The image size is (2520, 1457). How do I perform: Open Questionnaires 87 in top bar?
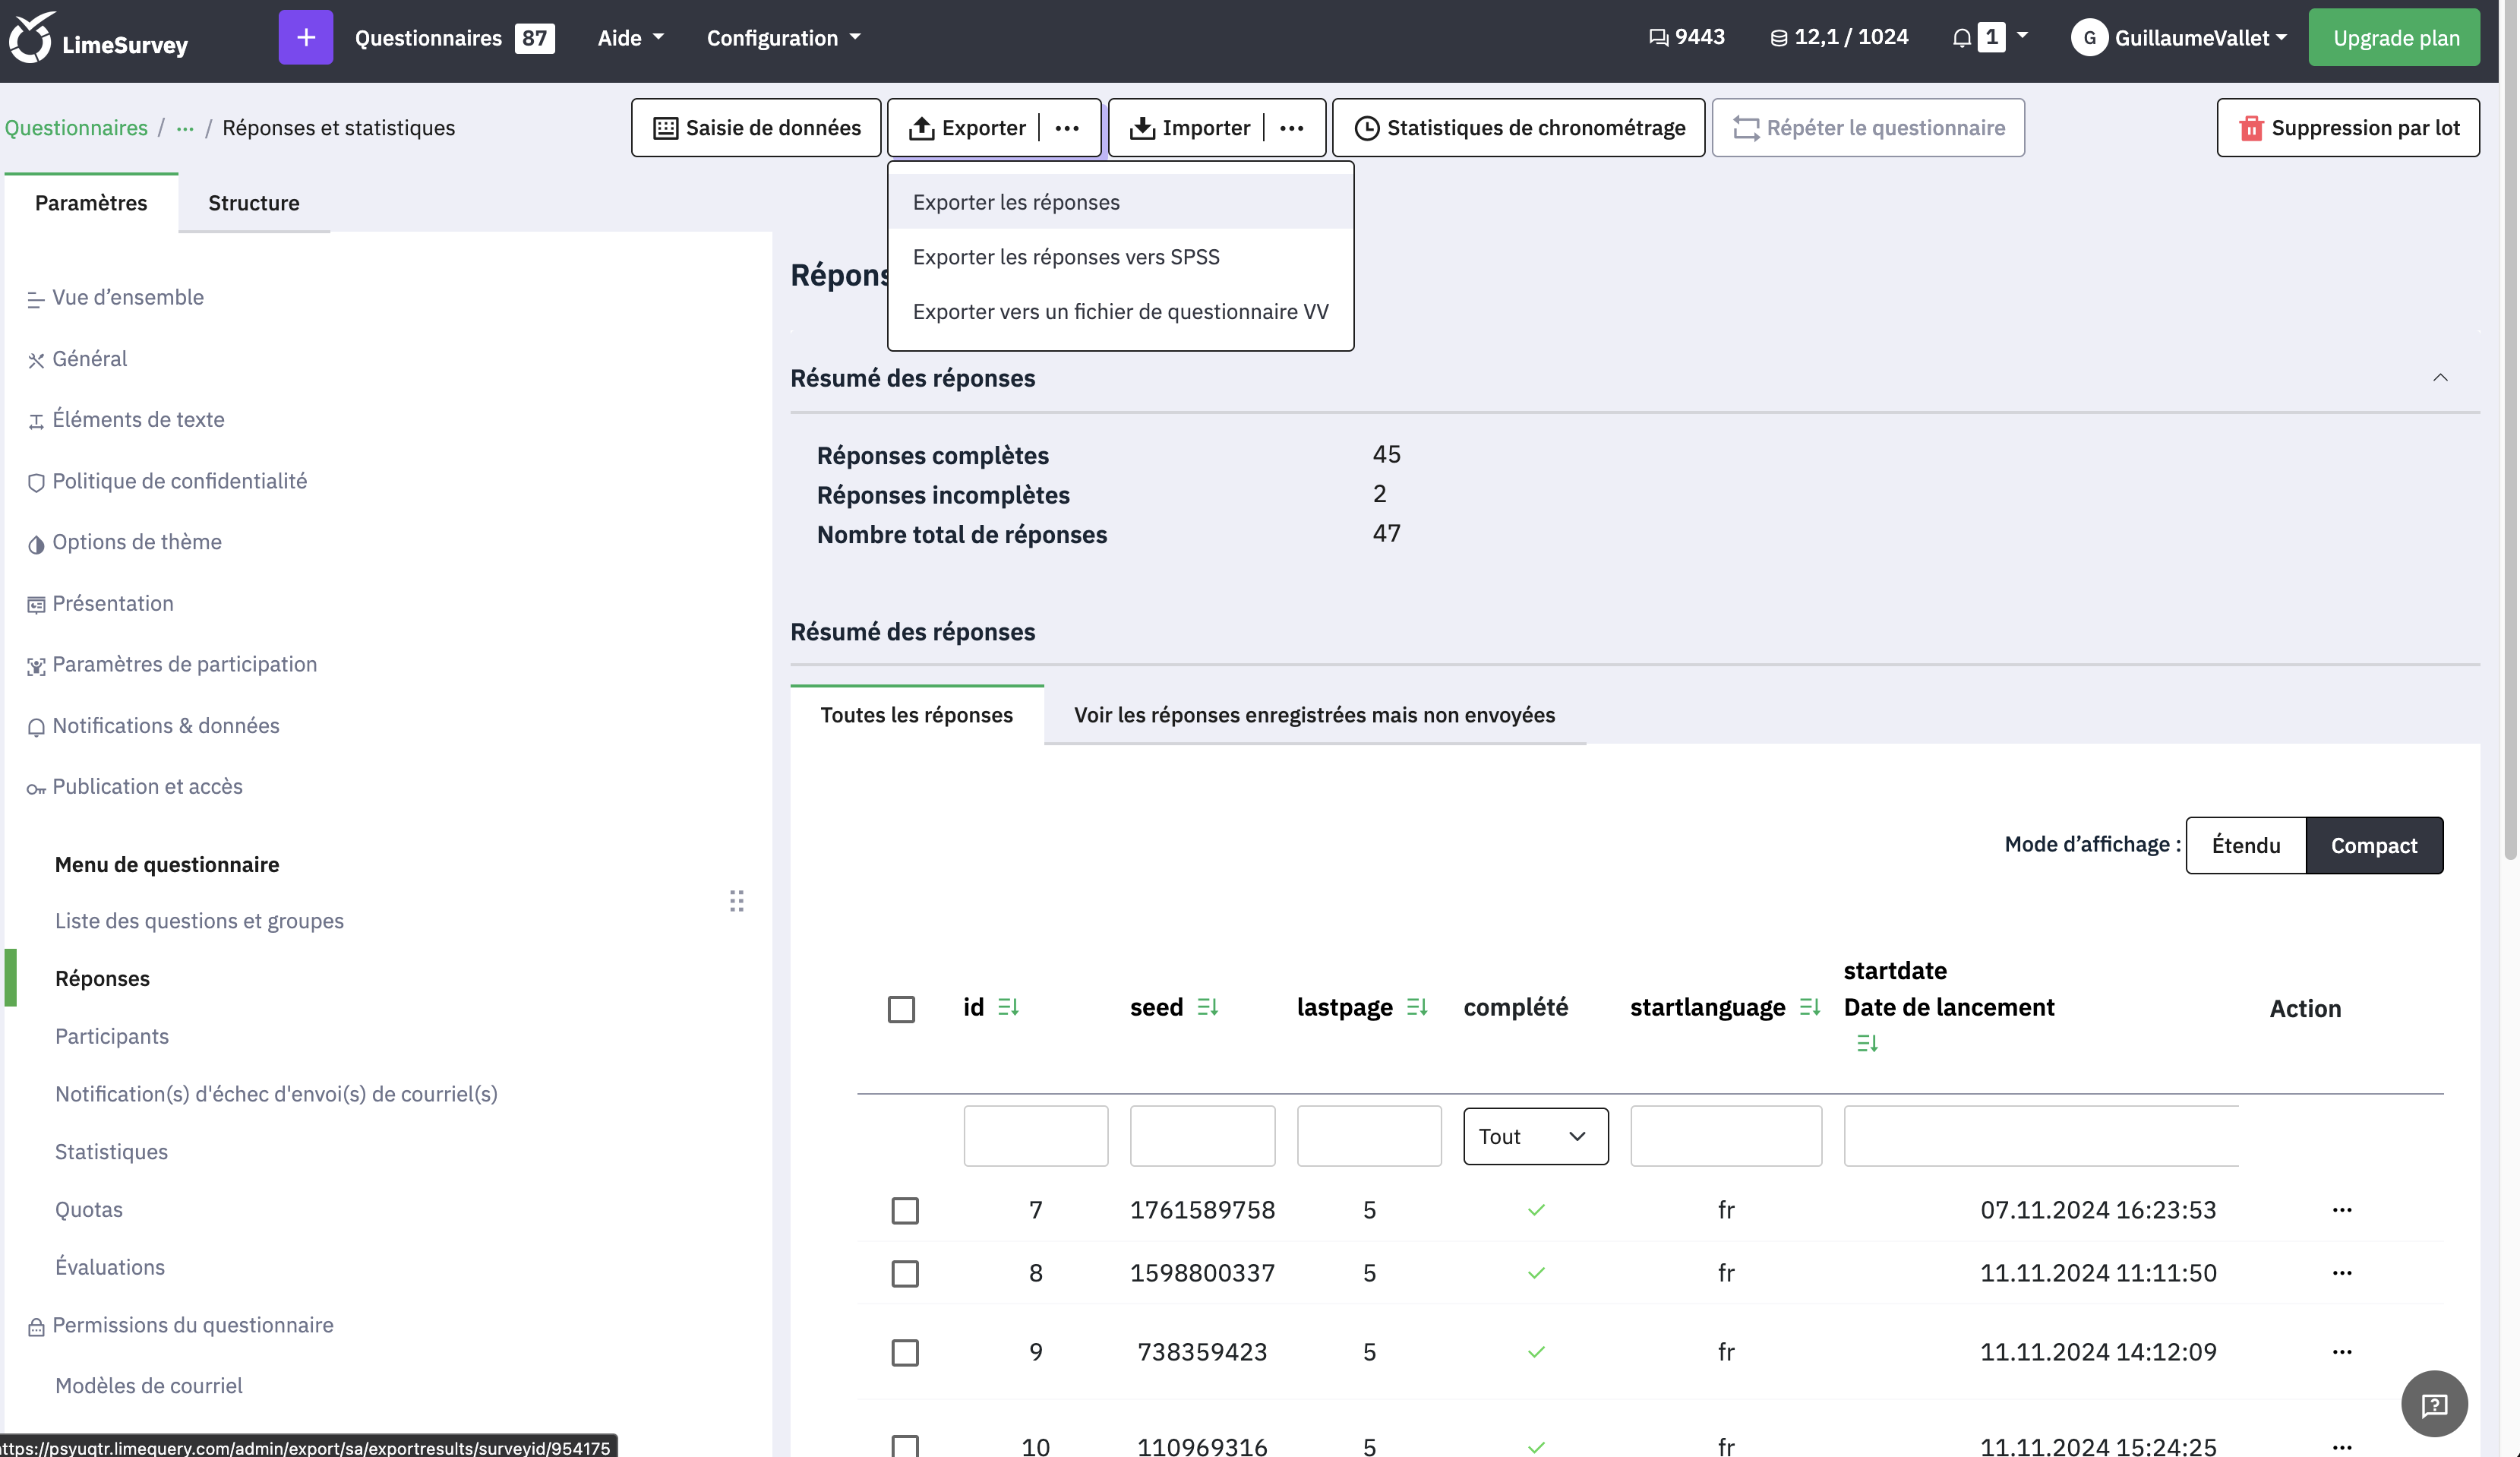(x=454, y=38)
